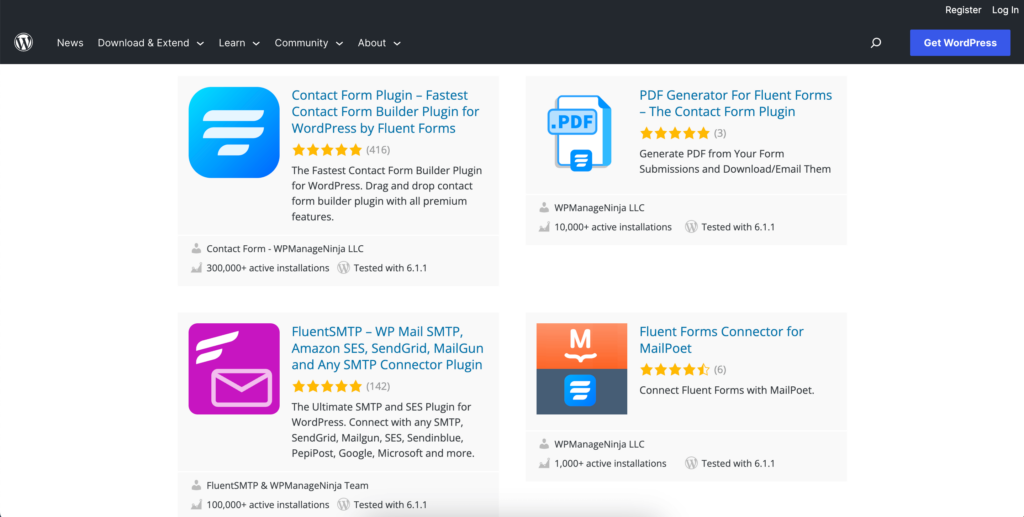Click 'Tested with 6.1.1' in MailPoet connector card
Viewport: 1024px width, 517px height.
pyautogui.click(x=738, y=463)
